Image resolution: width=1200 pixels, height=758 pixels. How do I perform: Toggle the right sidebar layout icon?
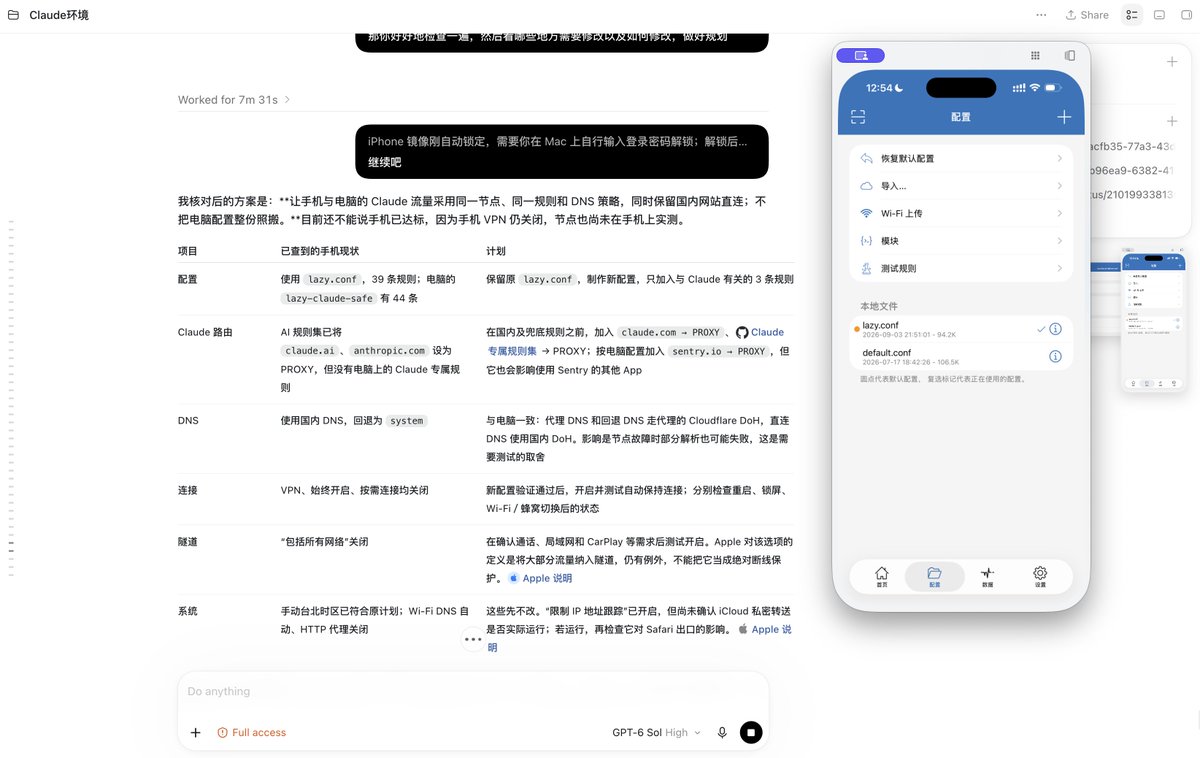pyautogui.click(x=1187, y=15)
